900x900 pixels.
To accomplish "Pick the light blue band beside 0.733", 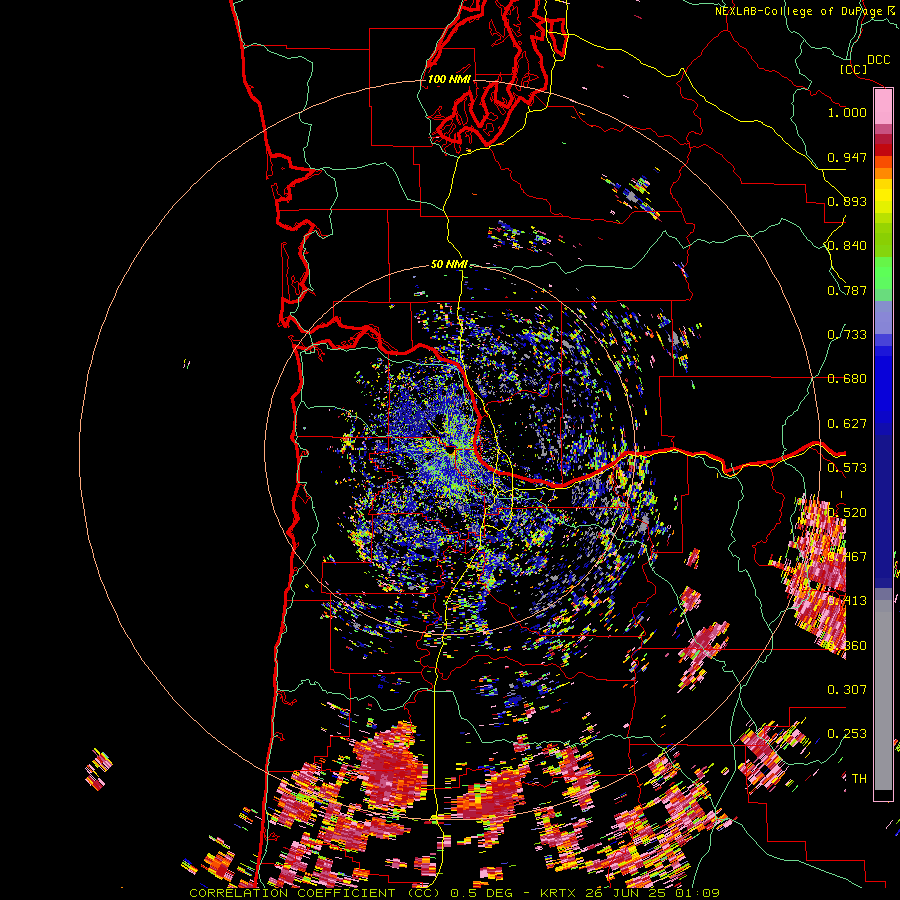I will tap(883, 318).
